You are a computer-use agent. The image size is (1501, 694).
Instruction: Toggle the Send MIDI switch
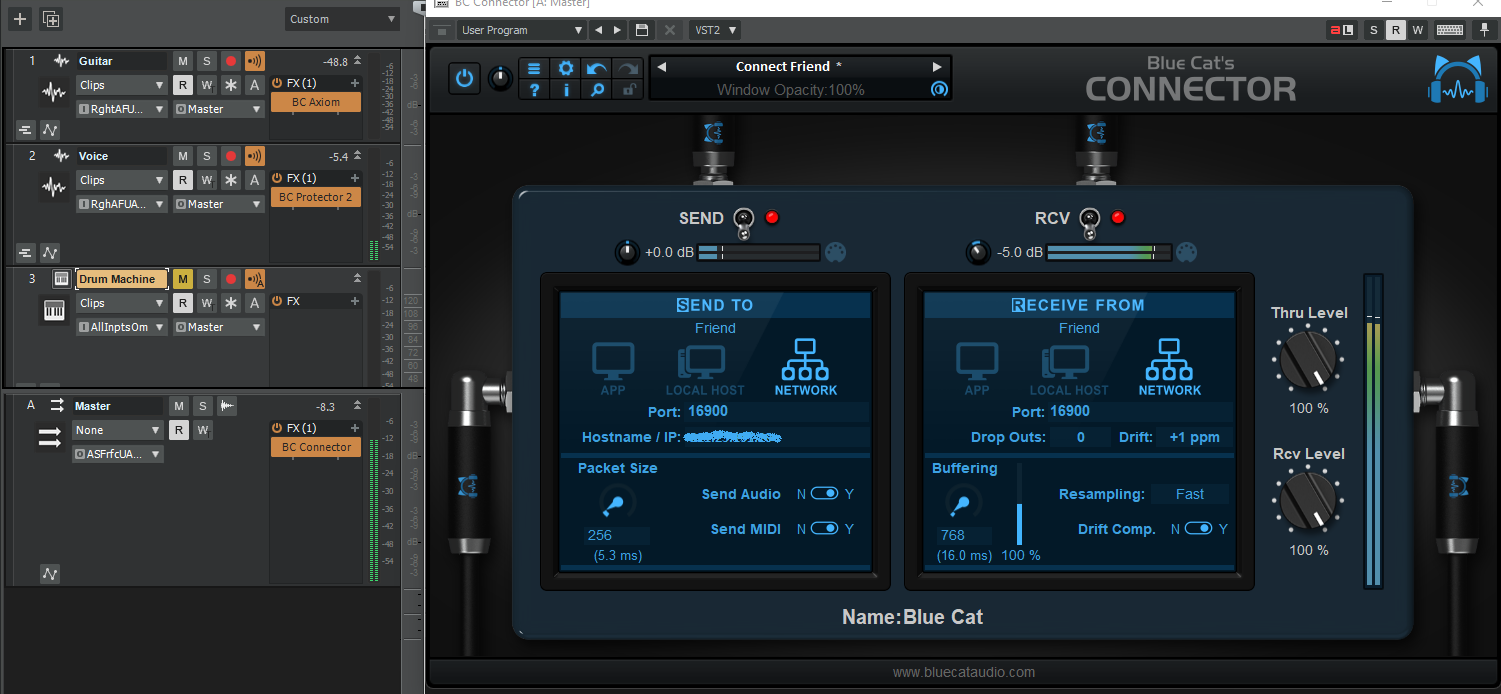tap(825, 529)
